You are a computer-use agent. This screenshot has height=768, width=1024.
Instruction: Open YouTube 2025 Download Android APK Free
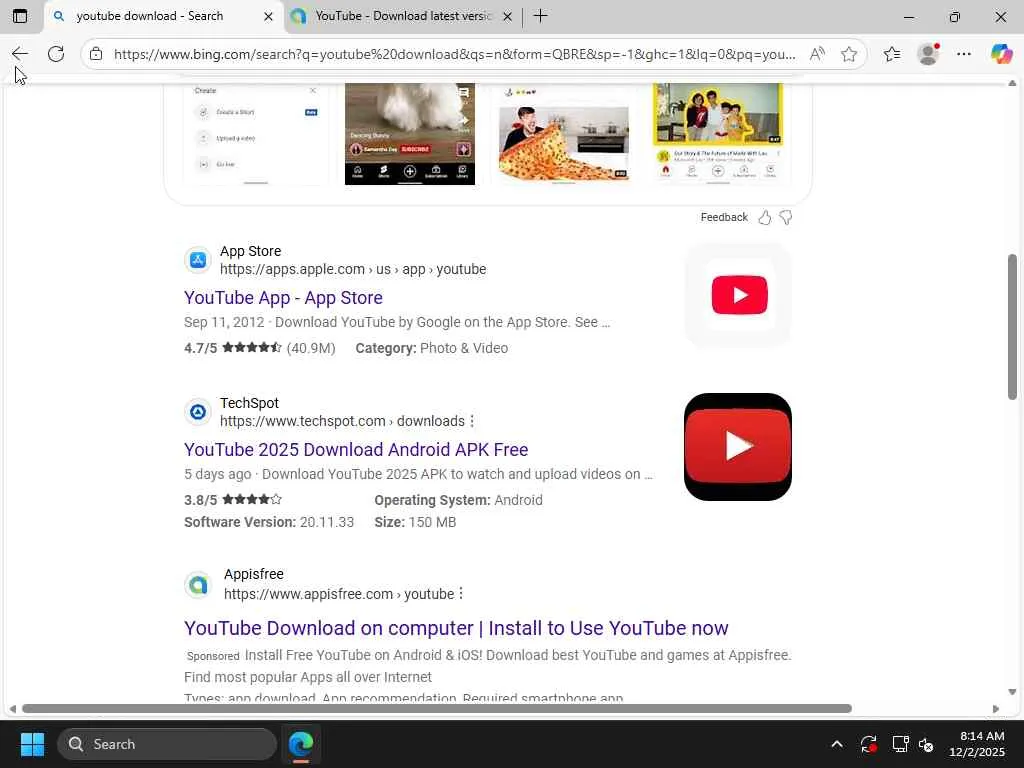point(356,450)
